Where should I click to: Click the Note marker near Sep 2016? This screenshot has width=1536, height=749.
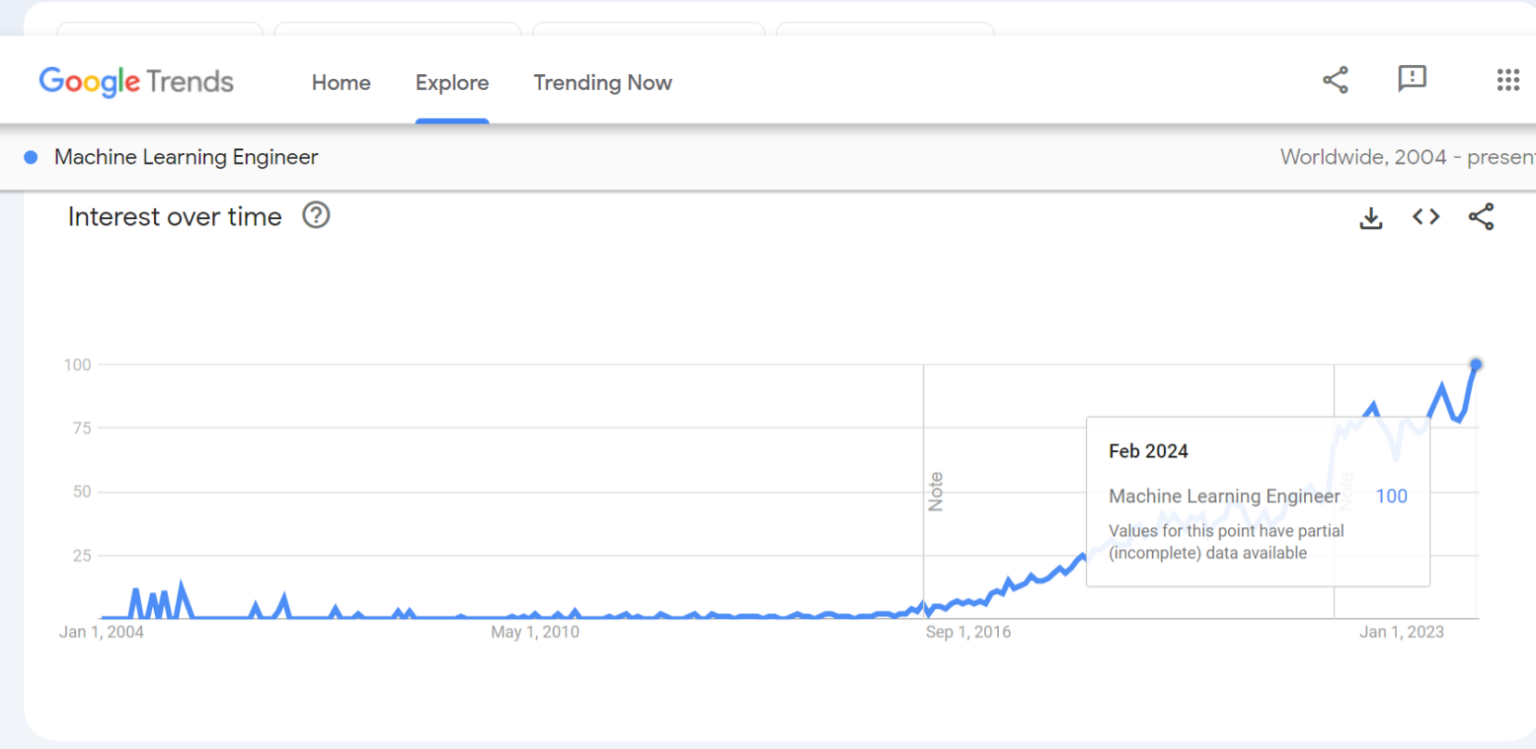coord(935,491)
